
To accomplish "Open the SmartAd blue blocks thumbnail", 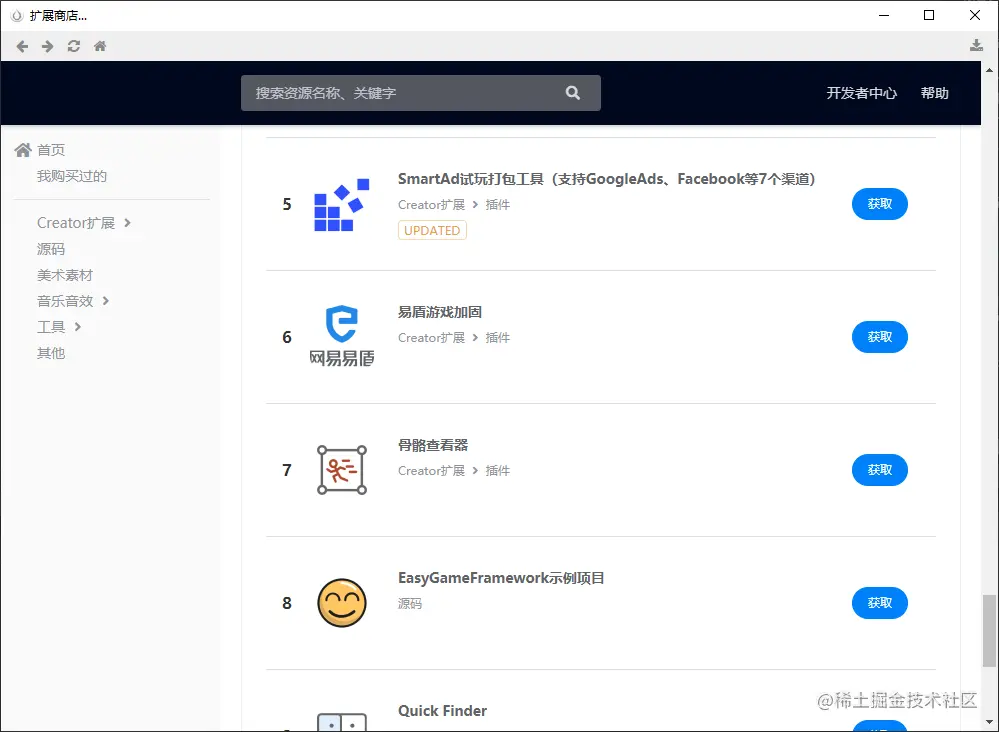I will [x=342, y=205].
